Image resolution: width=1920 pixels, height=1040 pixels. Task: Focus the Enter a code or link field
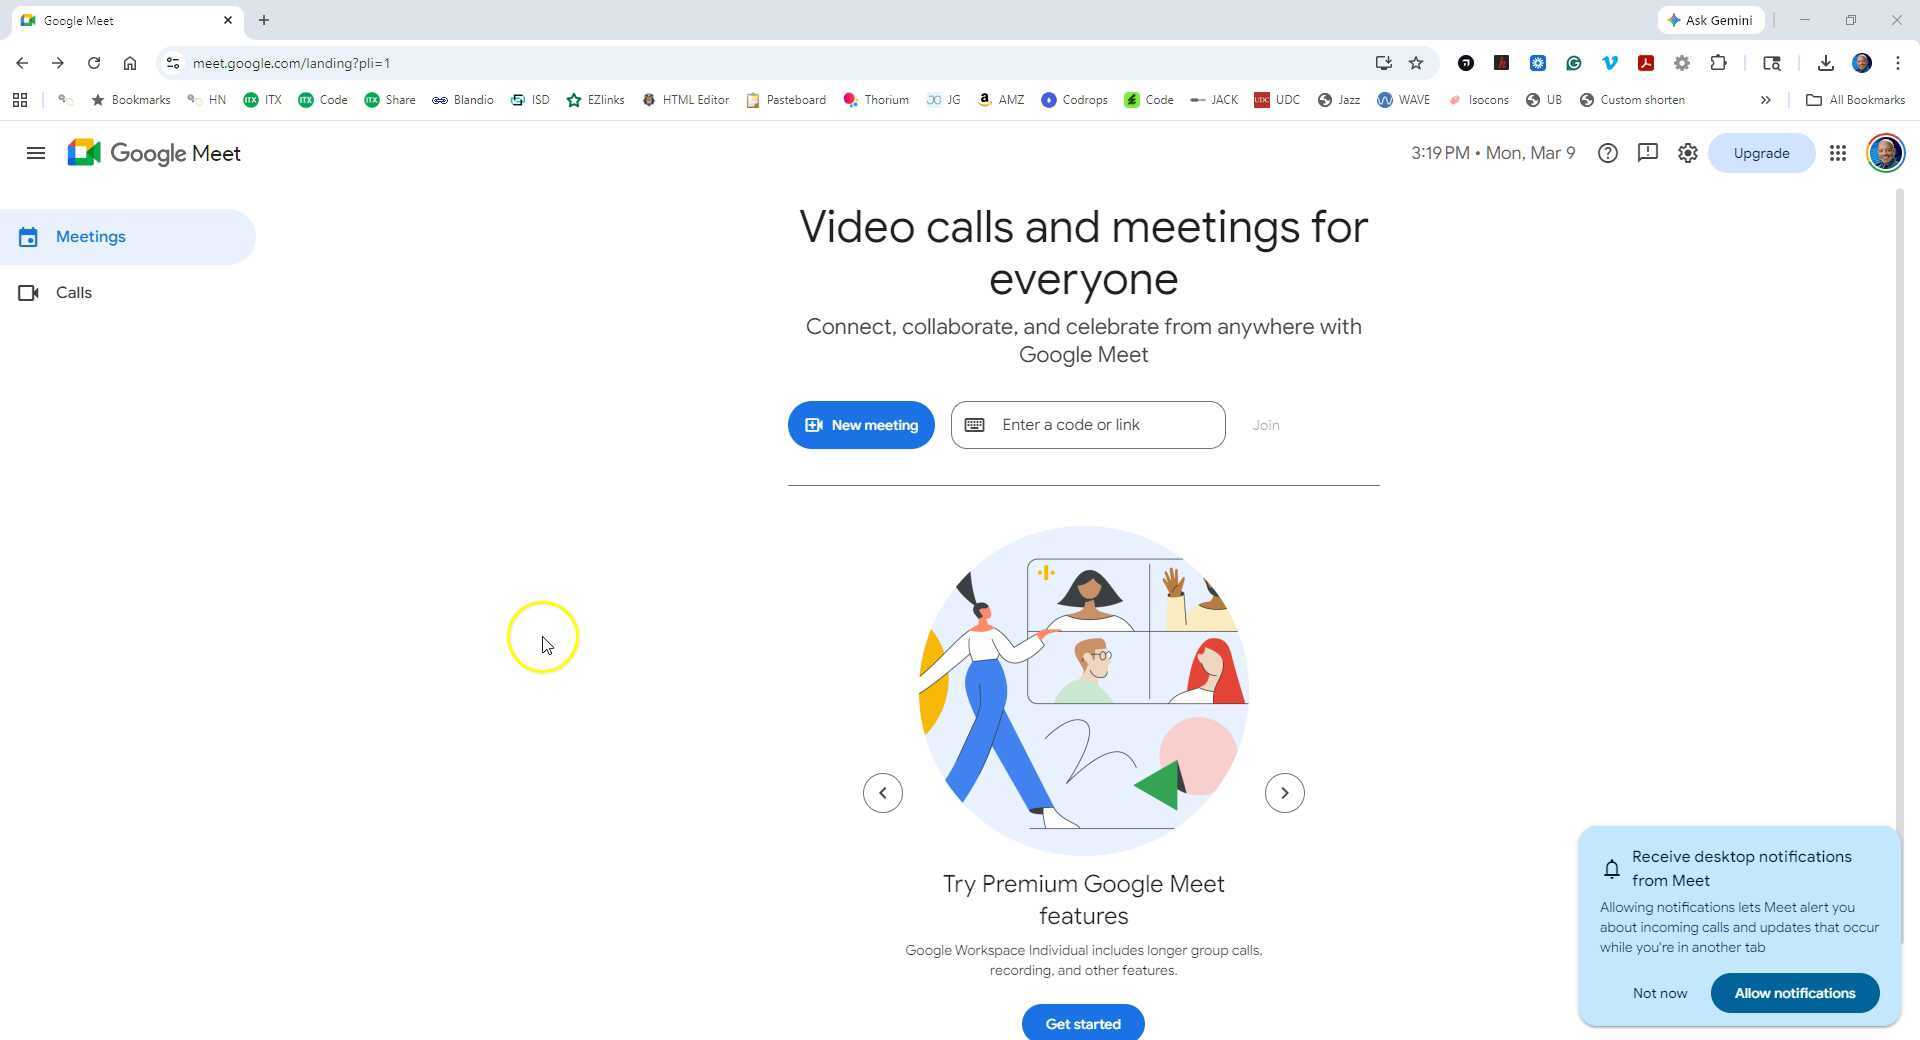1088,425
